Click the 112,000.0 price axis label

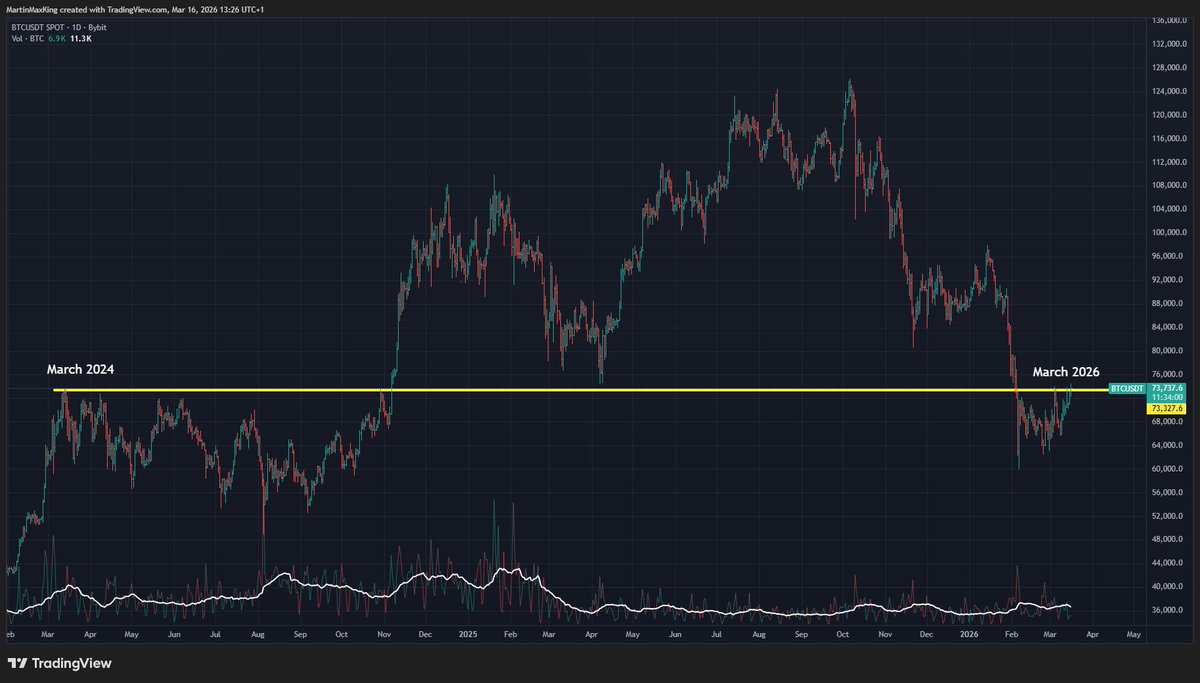coord(1168,162)
